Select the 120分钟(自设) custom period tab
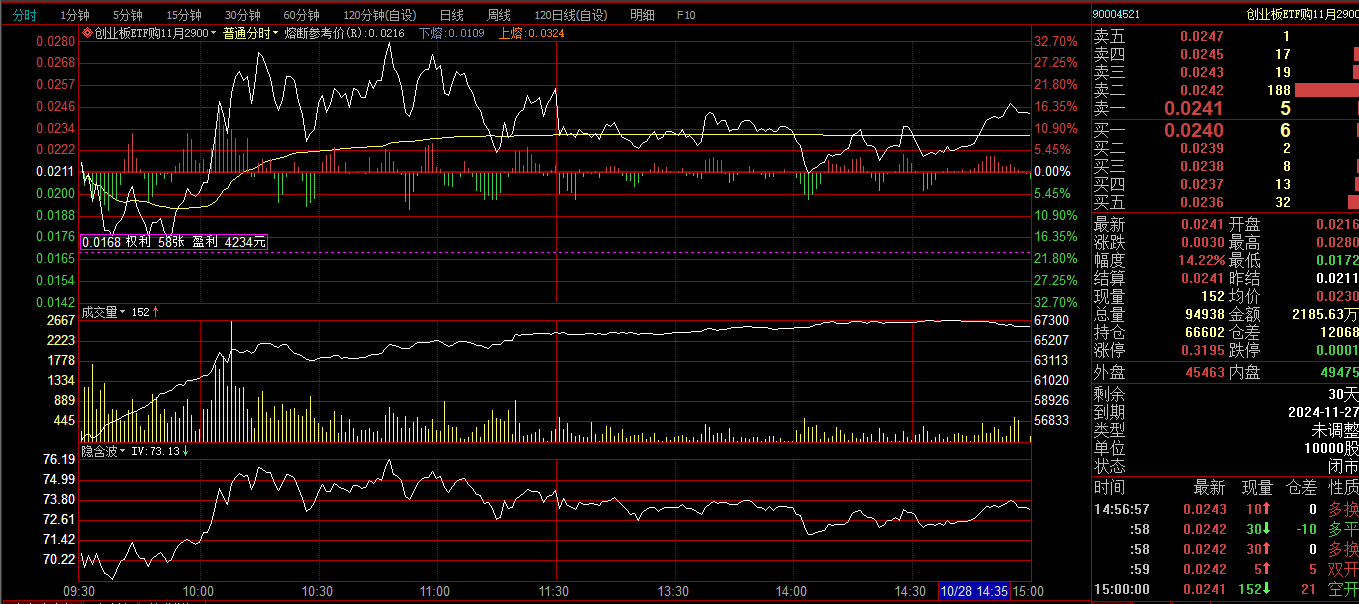1359x604 pixels. pos(379,15)
